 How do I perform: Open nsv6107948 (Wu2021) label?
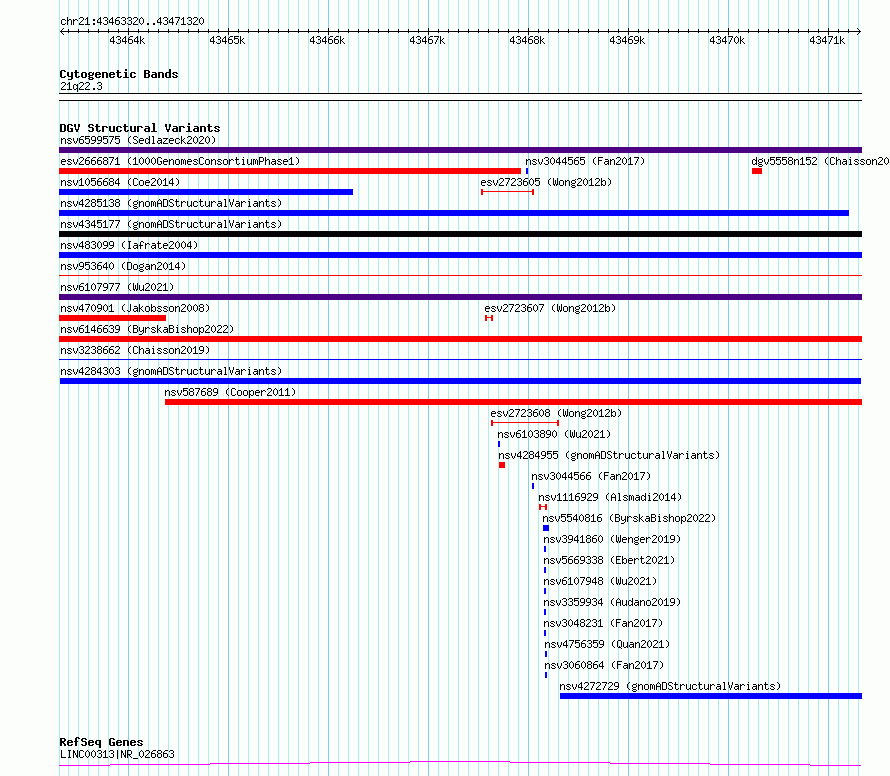click(x=600, y=581)
